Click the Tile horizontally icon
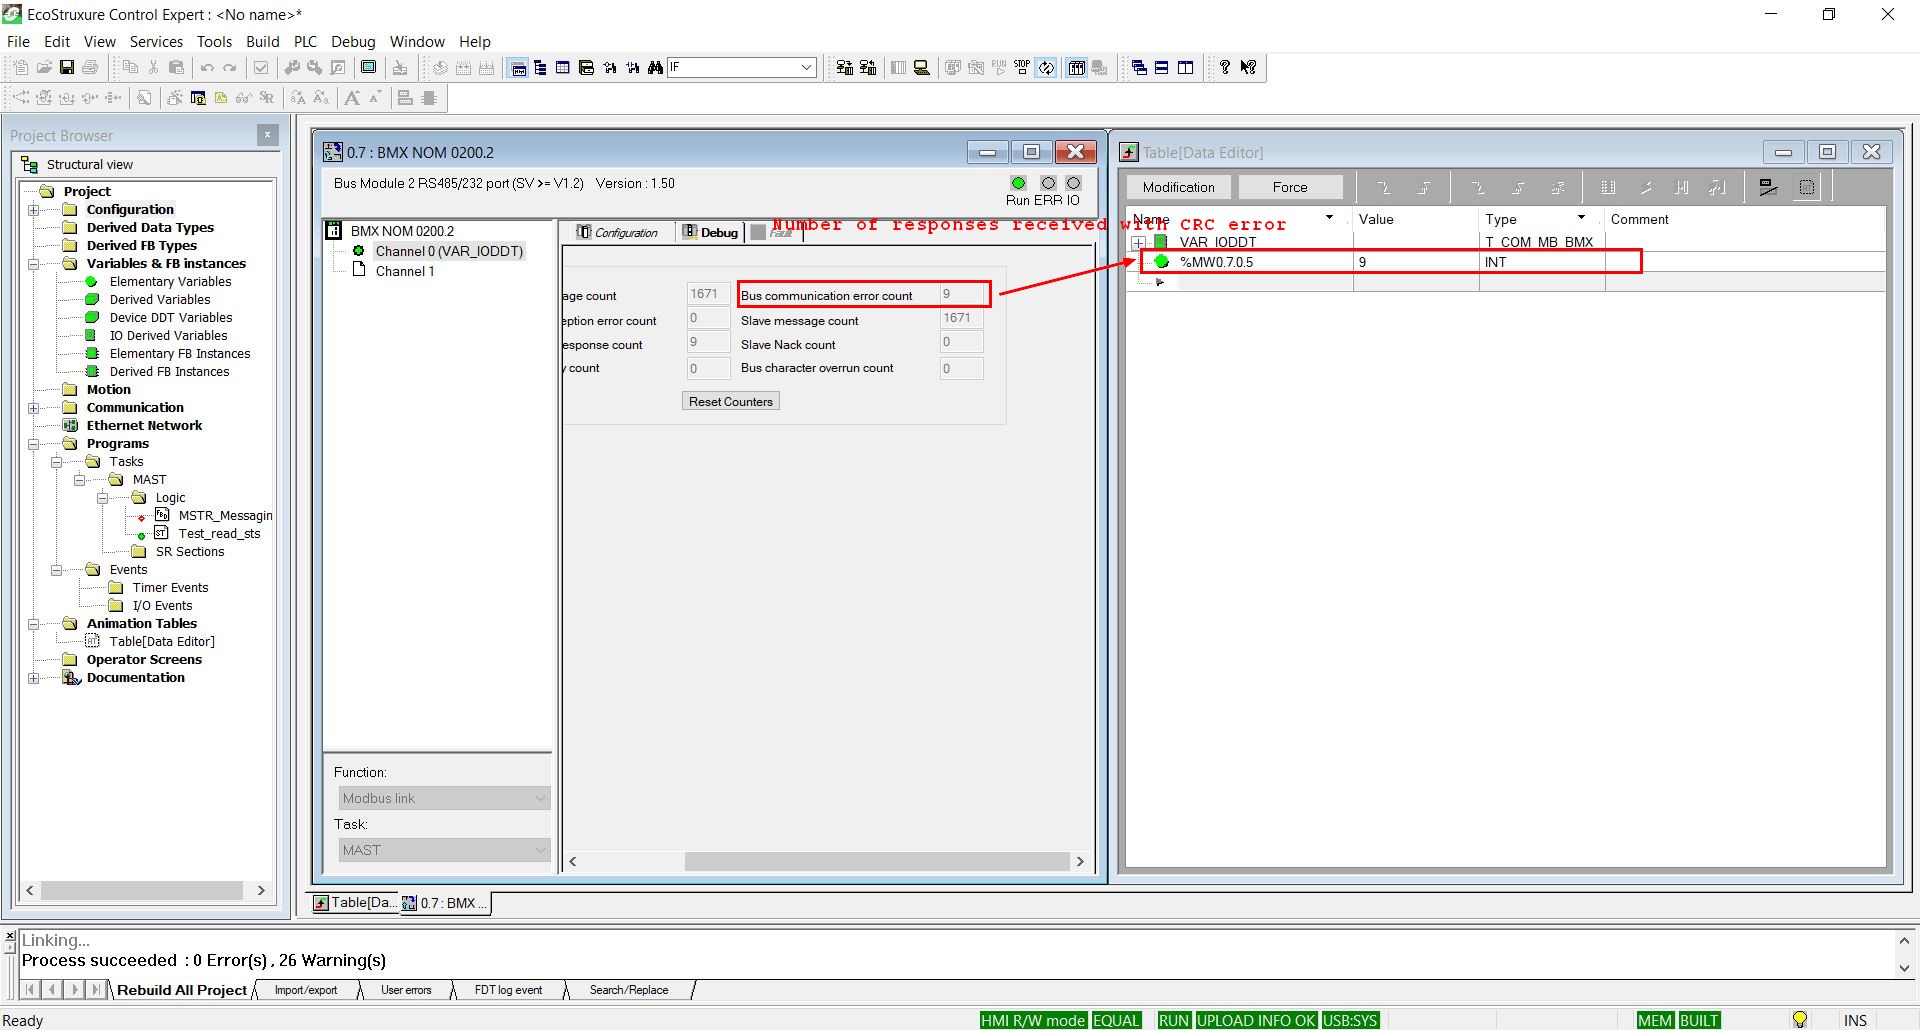The height and width of the screenshot is (1030, 1920). (x=1162, y=67)
